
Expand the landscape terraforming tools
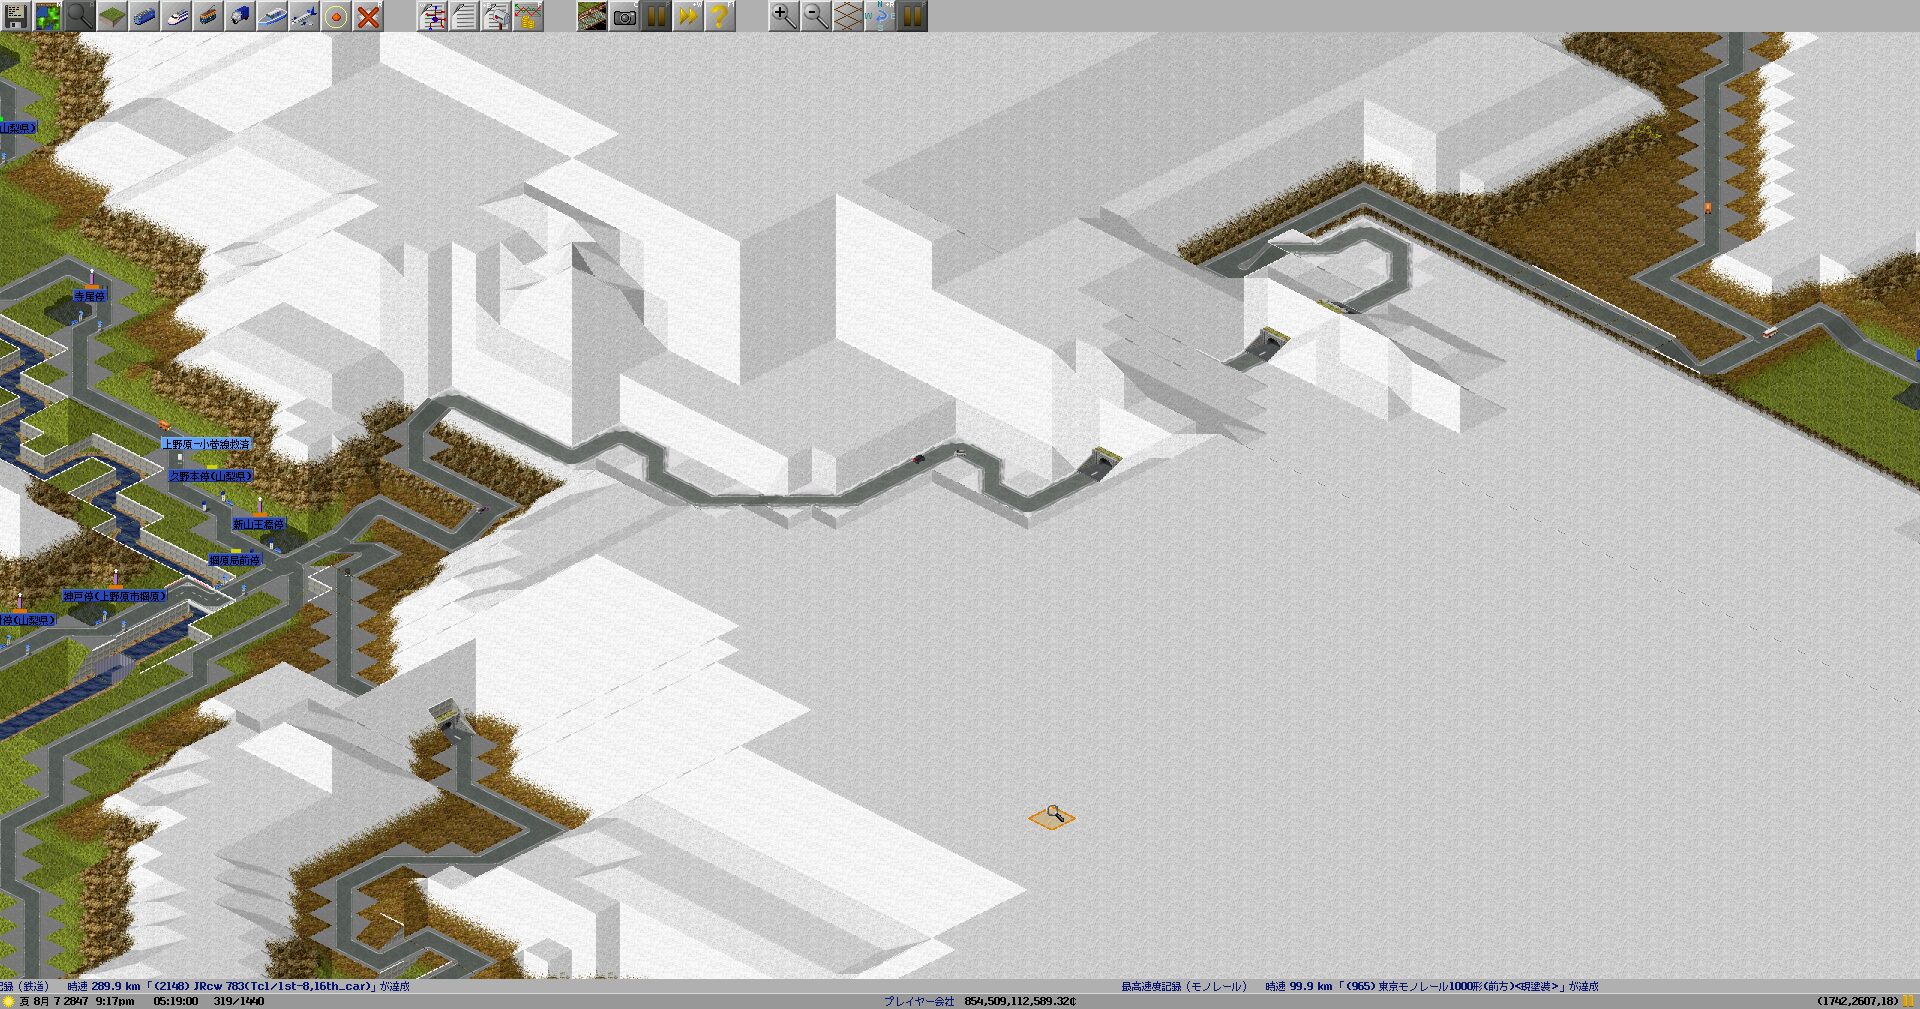(112, 16)
